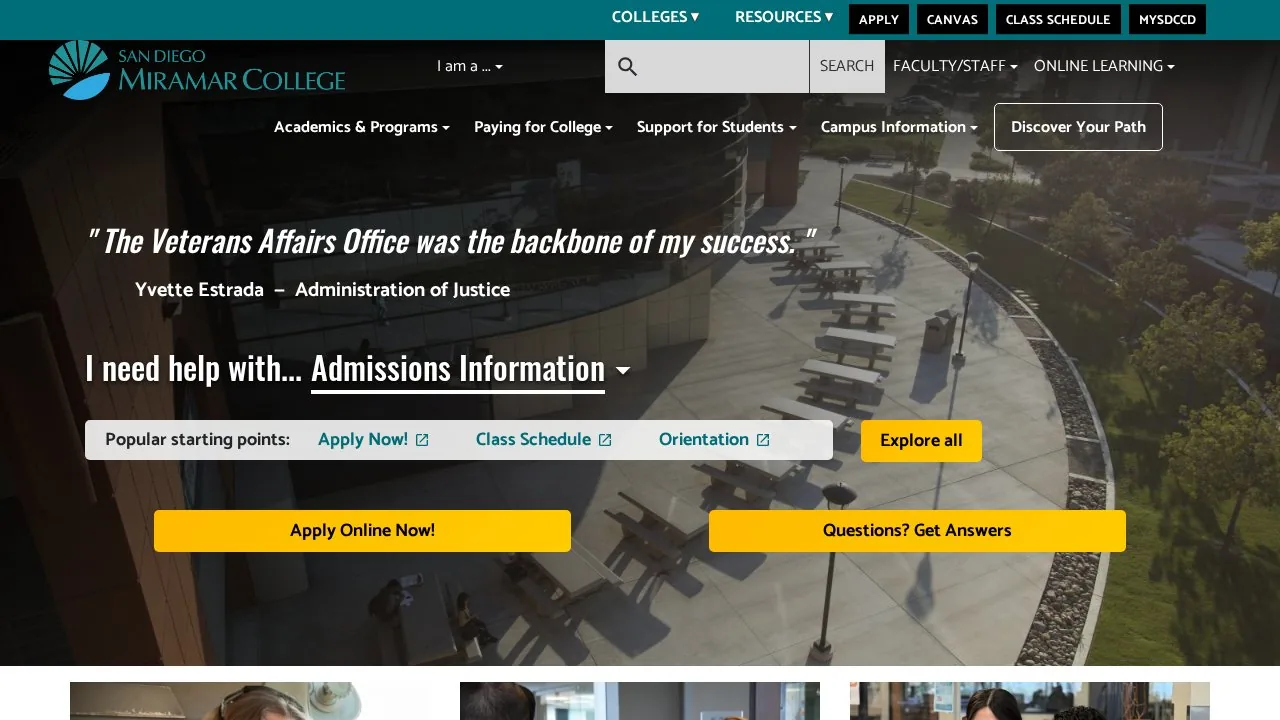Screen dimensions: 1280x720
Task: Click external link icon beside Class Schedule link
Action: 605,440
